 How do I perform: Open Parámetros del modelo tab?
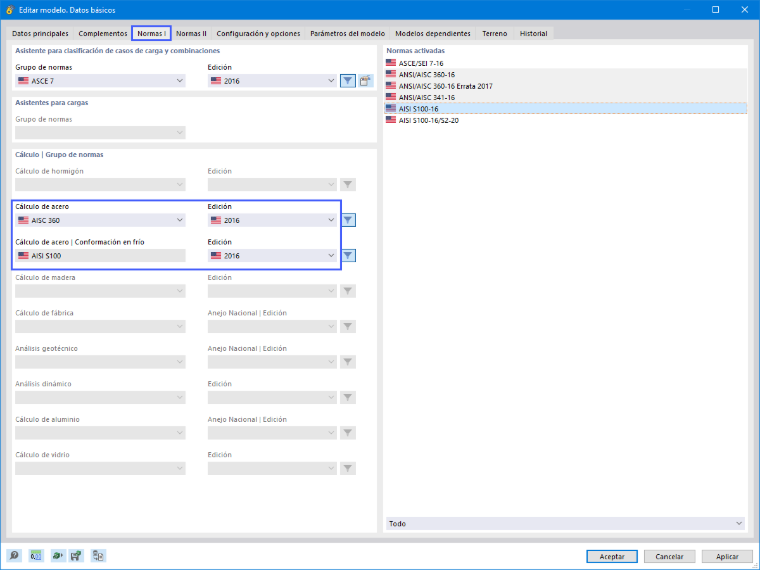[348, 33]
